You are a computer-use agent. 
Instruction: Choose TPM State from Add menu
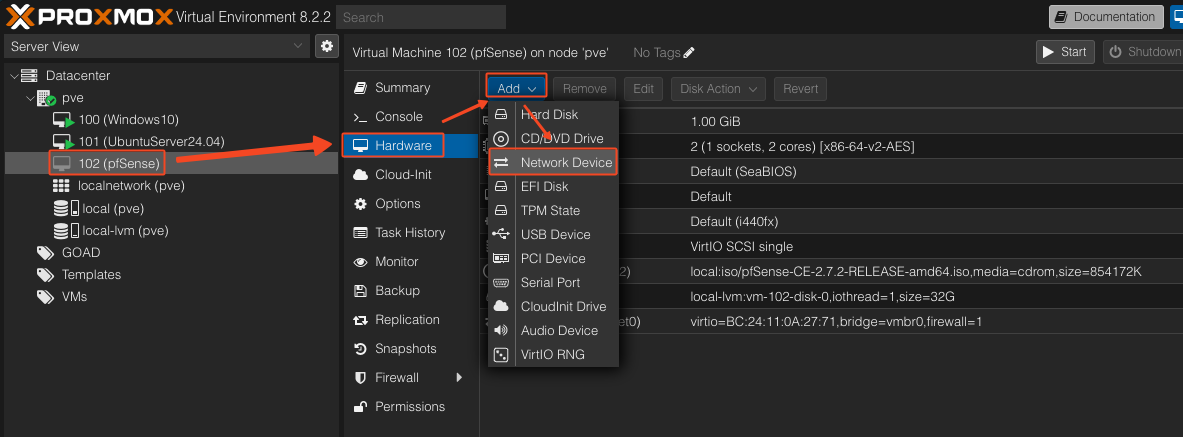point(553,211)
